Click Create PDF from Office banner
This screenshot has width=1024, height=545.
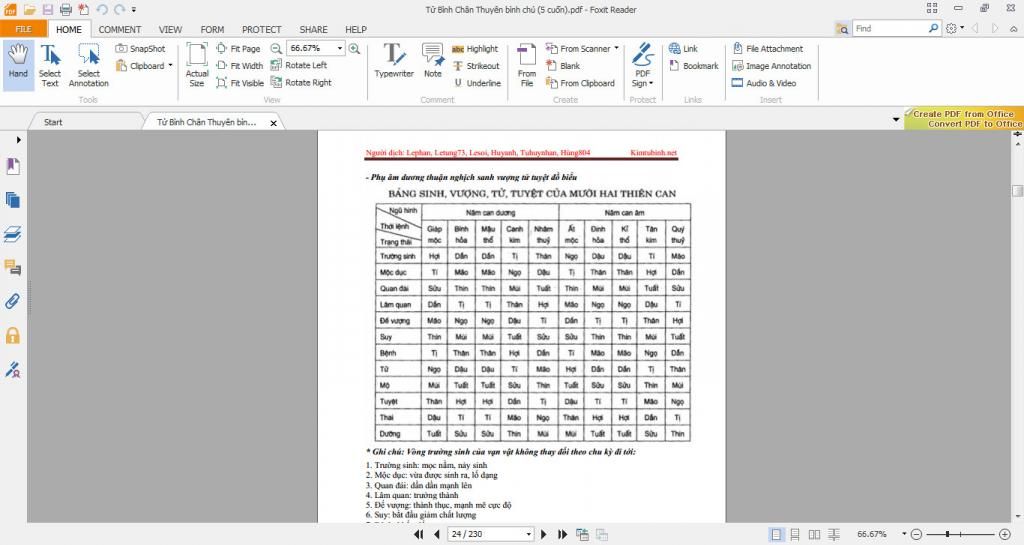click(964, 119)
